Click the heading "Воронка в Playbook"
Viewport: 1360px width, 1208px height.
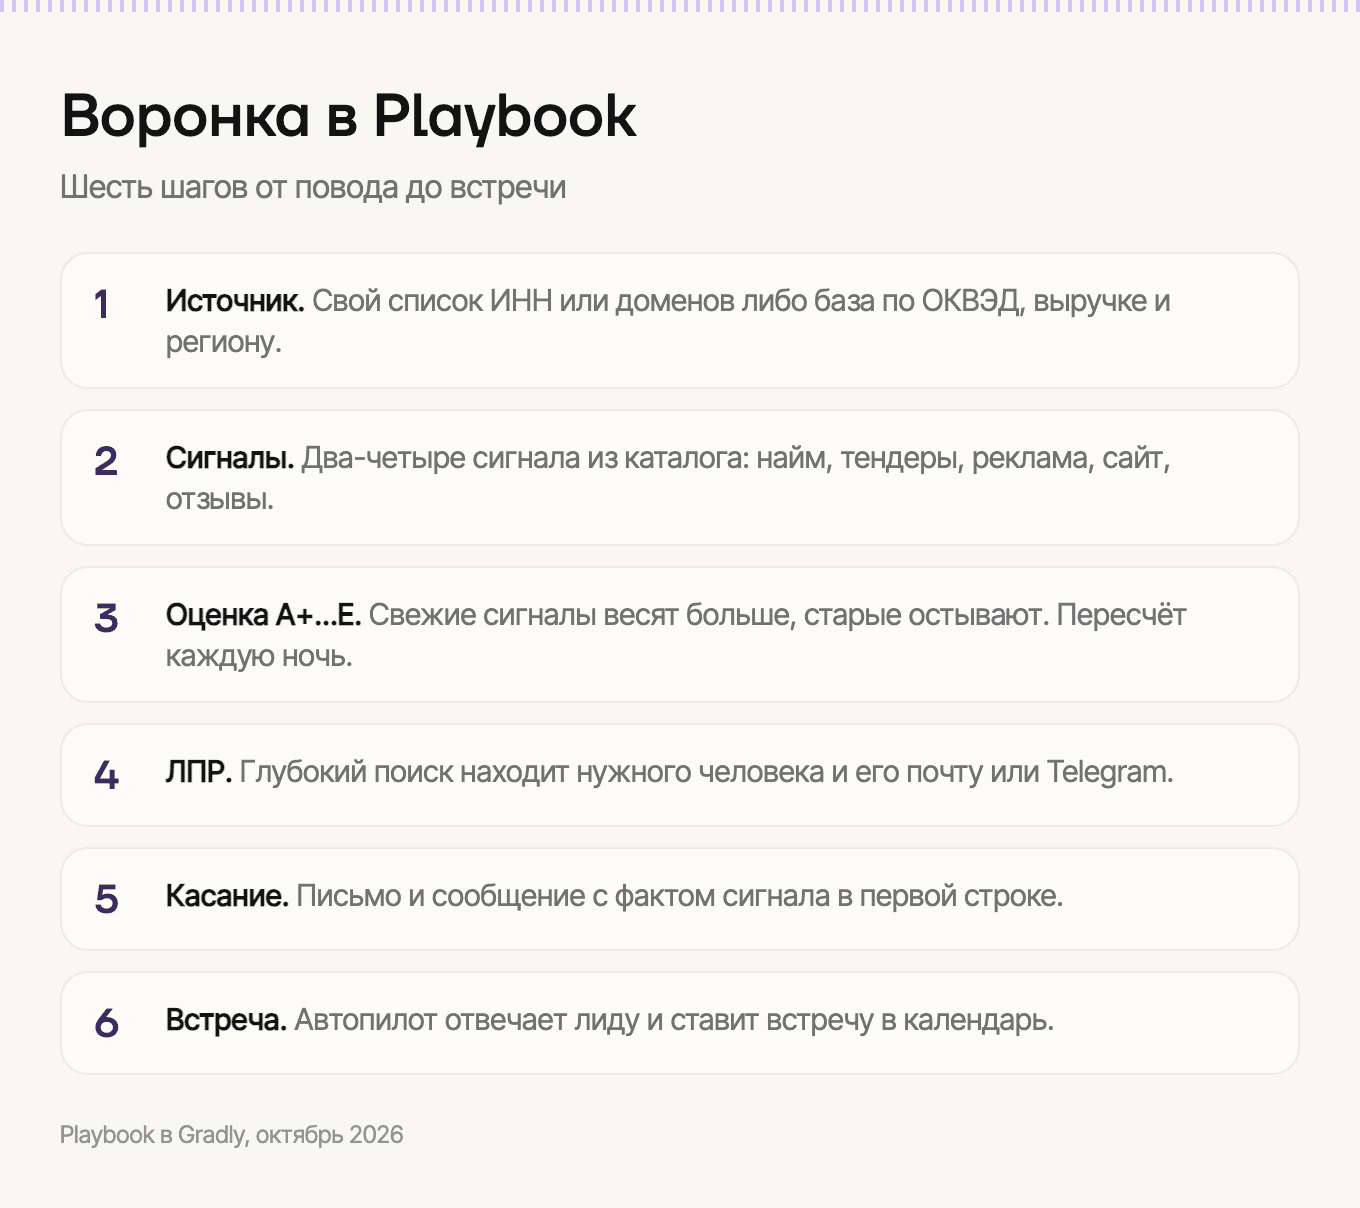pyautogui.click(x=349, y=116)
